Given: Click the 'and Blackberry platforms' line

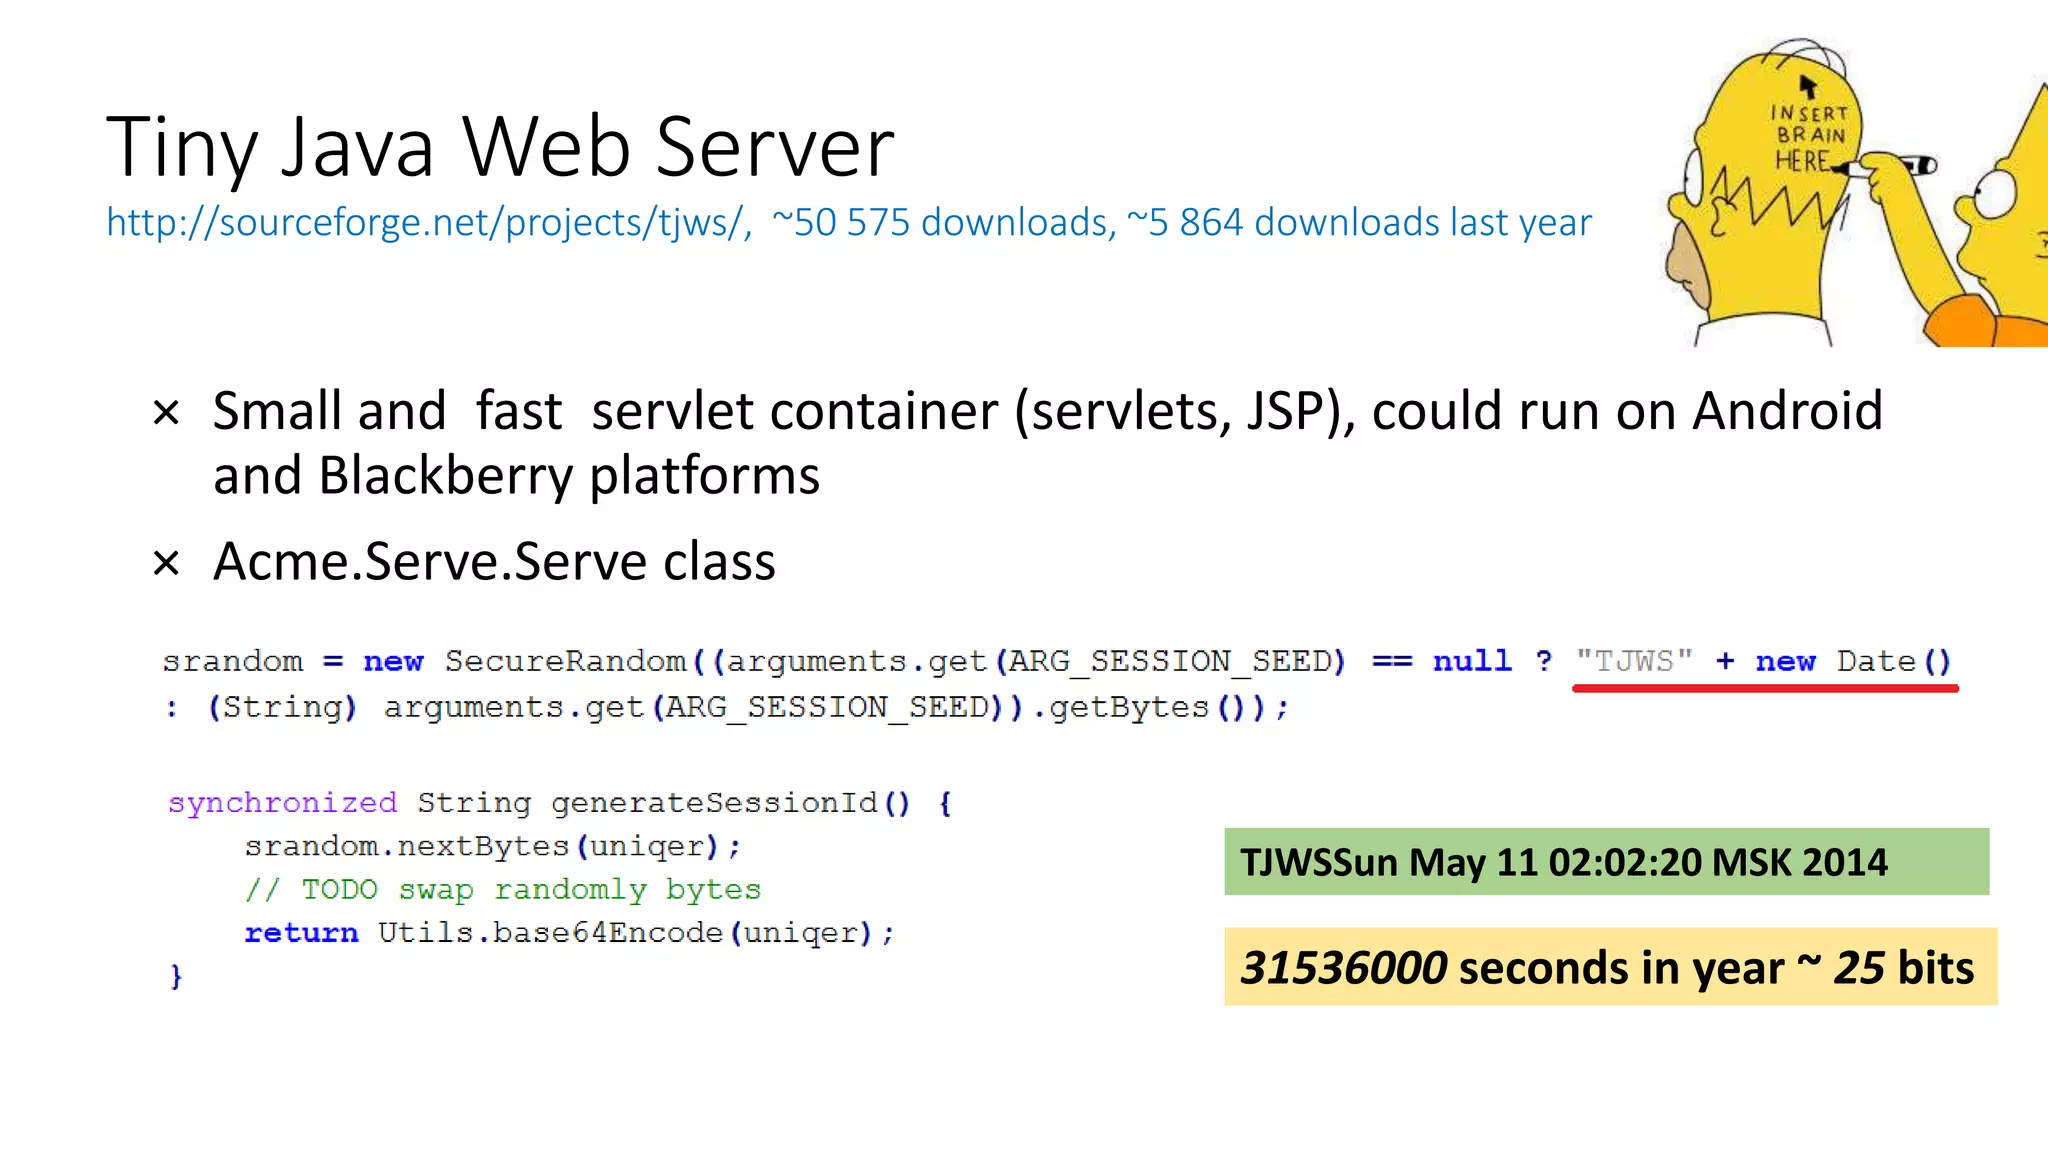Looking at the screenshot, I should [x=516, y=475].
